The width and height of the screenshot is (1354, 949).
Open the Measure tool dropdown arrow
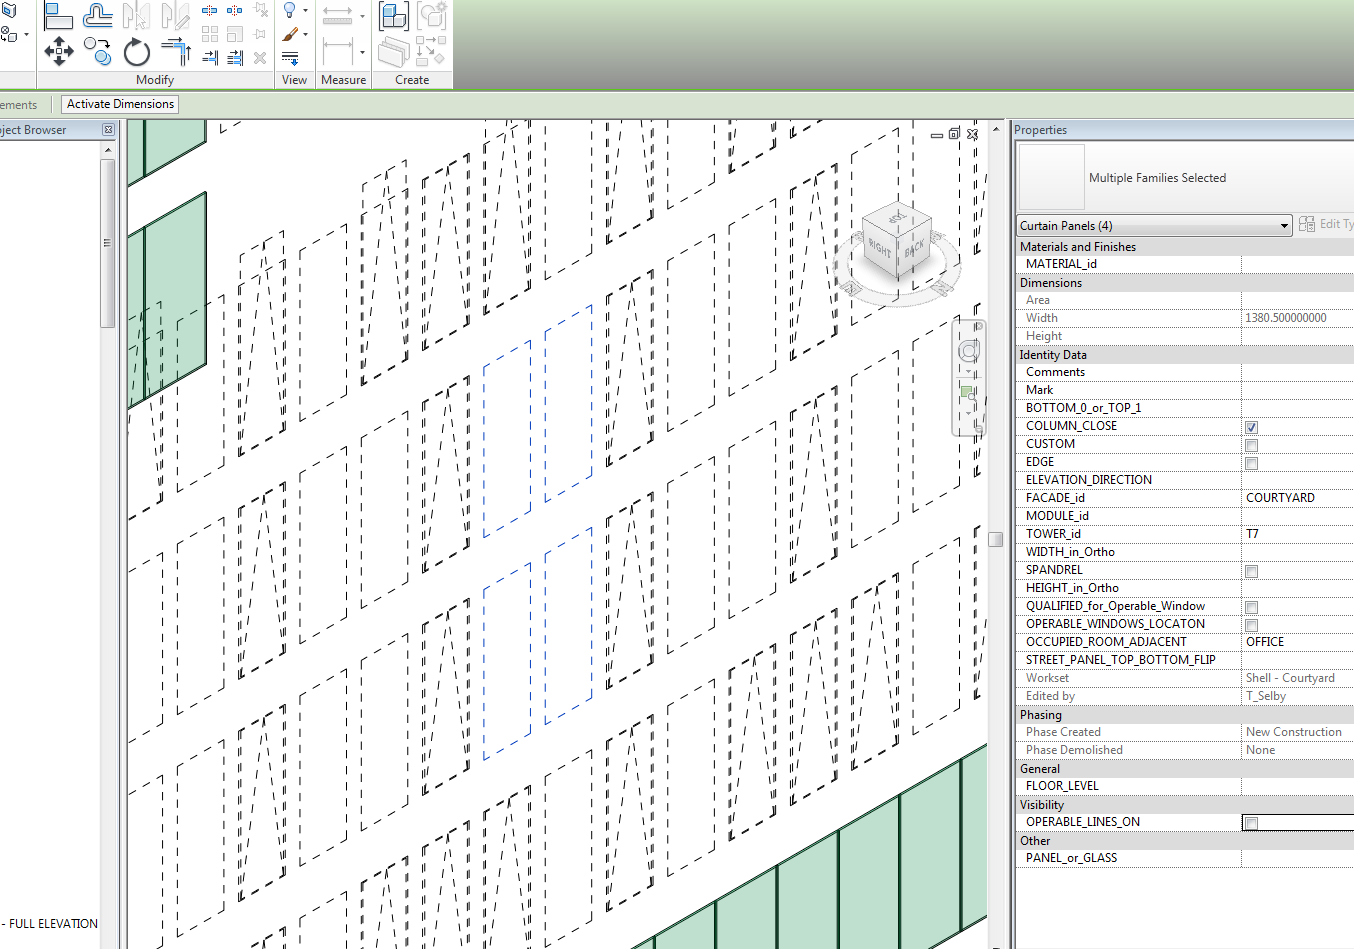click(x=363, y=16)
